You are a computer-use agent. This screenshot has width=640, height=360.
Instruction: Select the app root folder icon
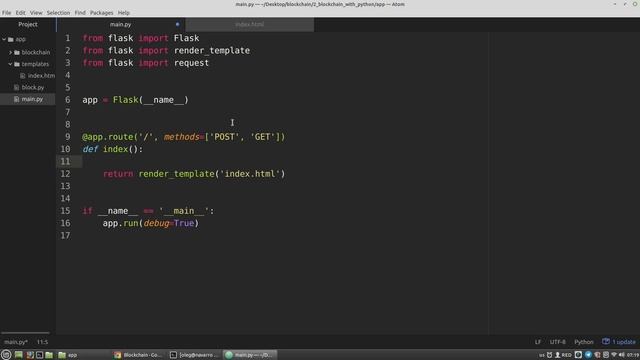pyautogui.click(x=11, y=39)
